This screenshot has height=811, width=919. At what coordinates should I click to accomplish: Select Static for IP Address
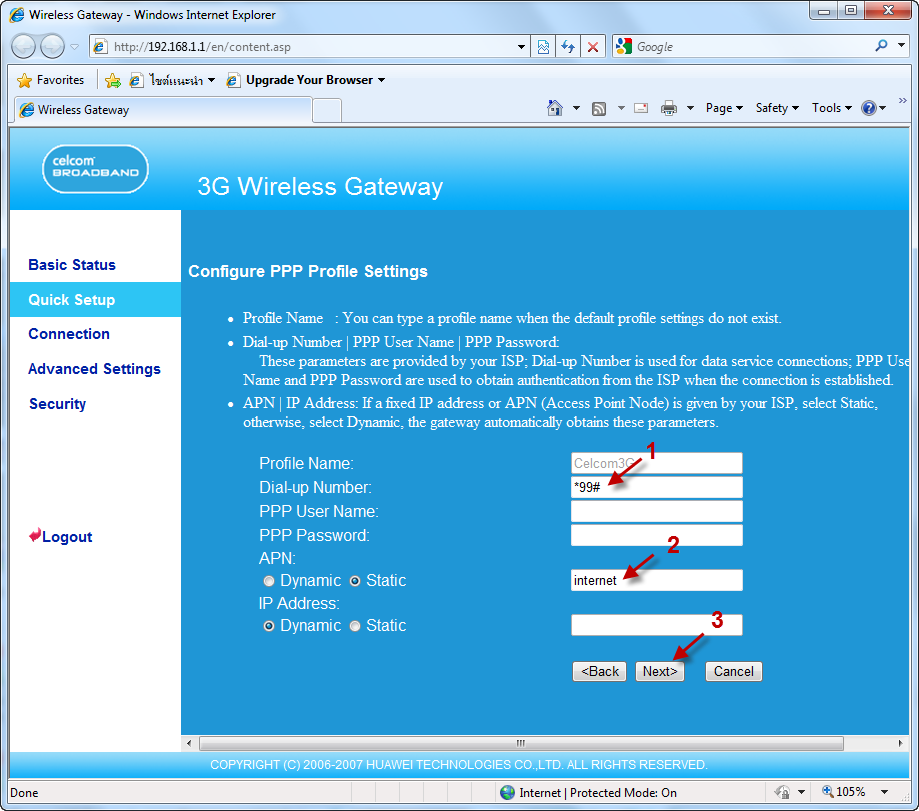(x=355, y=626)
